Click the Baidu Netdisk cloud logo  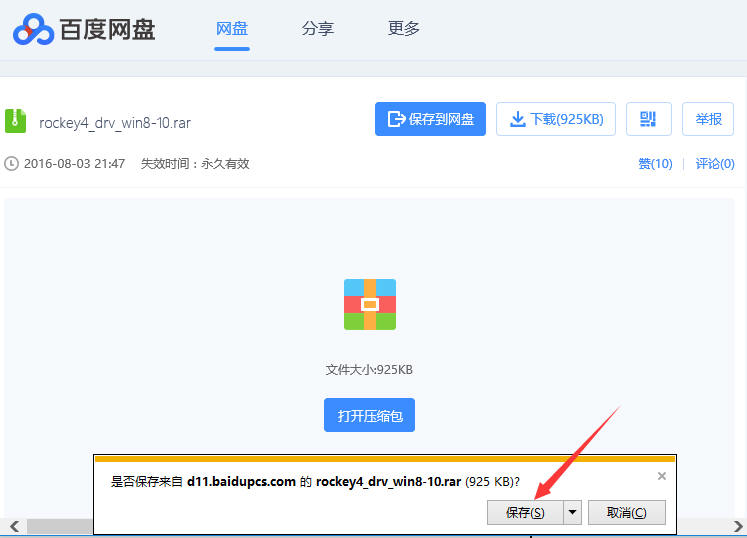click(x=33, y=30)
